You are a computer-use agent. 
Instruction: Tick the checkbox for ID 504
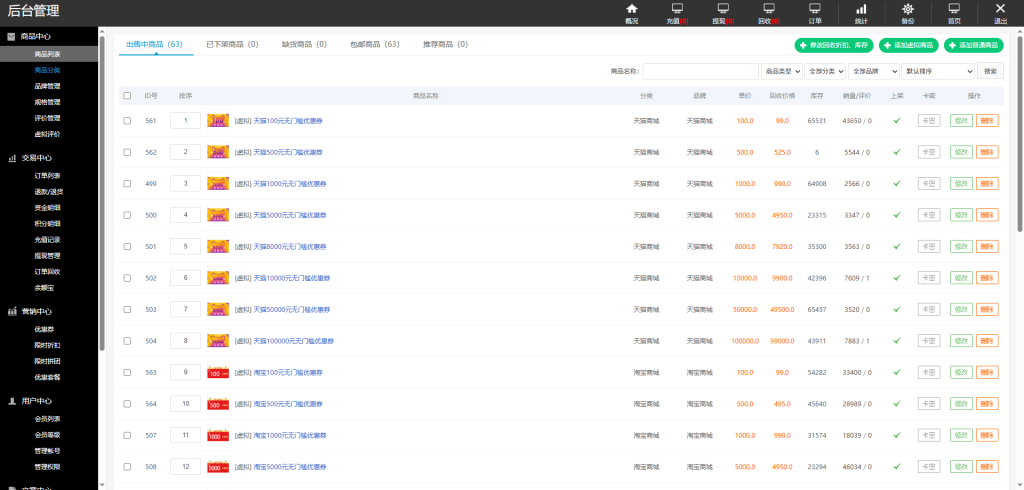127,341
